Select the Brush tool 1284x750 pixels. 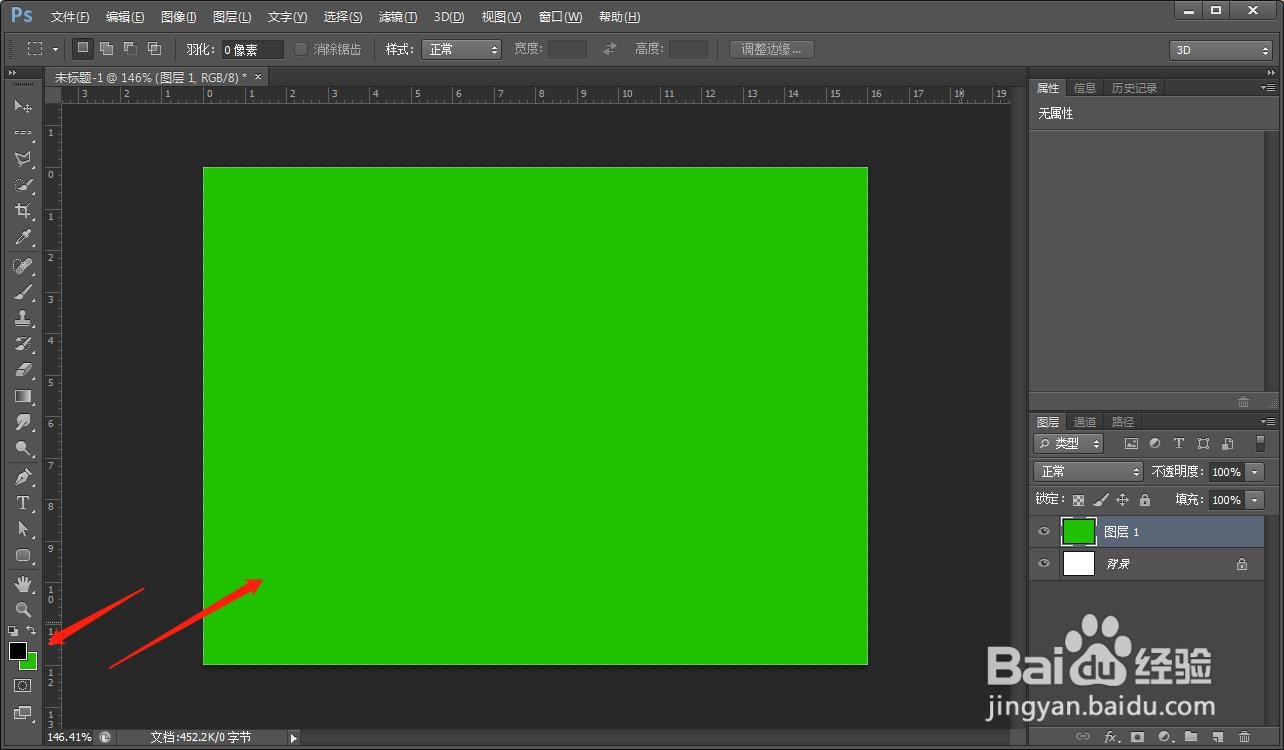[23, 292]
